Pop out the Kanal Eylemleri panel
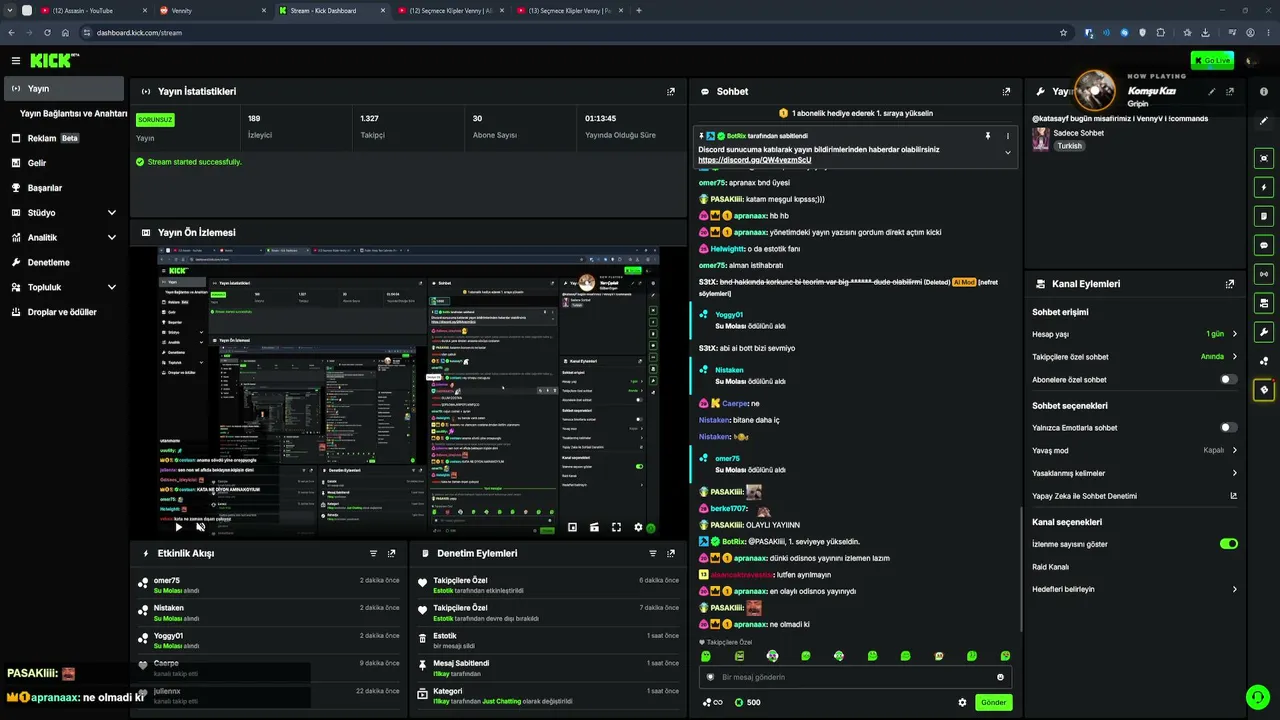Screen dimensions: 1280x720 [x=1230, y=284]
